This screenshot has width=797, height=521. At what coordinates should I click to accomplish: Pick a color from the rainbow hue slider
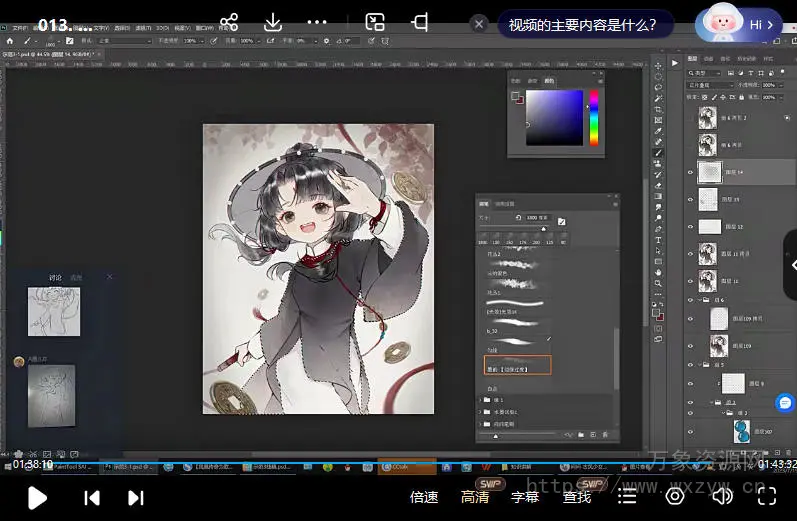point(593,117)
